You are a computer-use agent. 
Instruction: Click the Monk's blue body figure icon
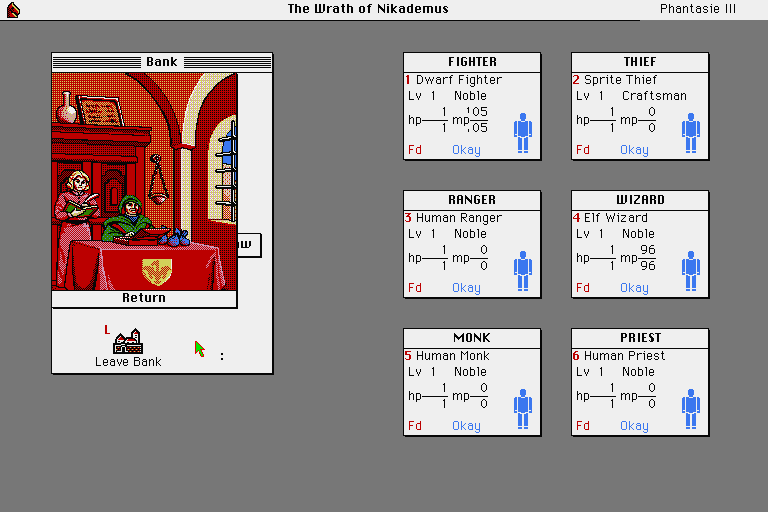(x=523, y=409)
